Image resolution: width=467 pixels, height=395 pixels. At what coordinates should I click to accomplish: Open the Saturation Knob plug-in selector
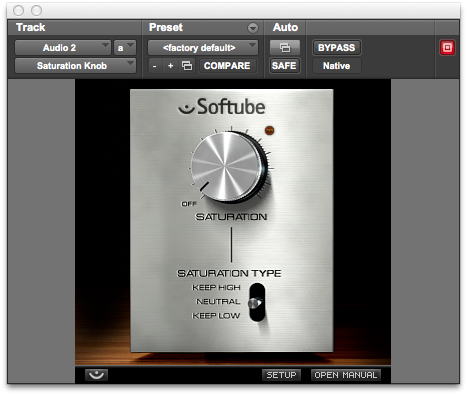point(75,66)
